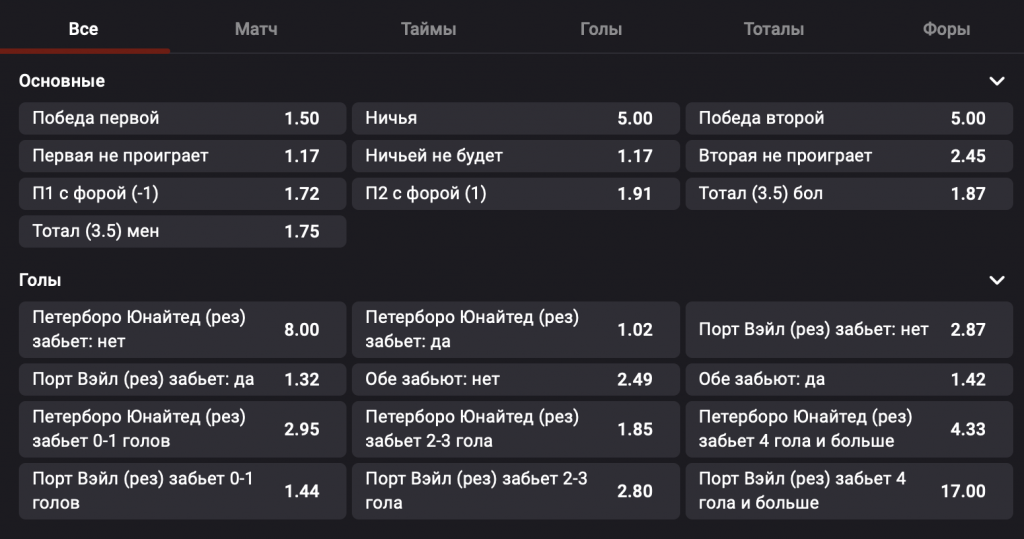Select the Все tab
This screenshot has width=1024, height=539.
pyautogui.click(x=83, y=29)
